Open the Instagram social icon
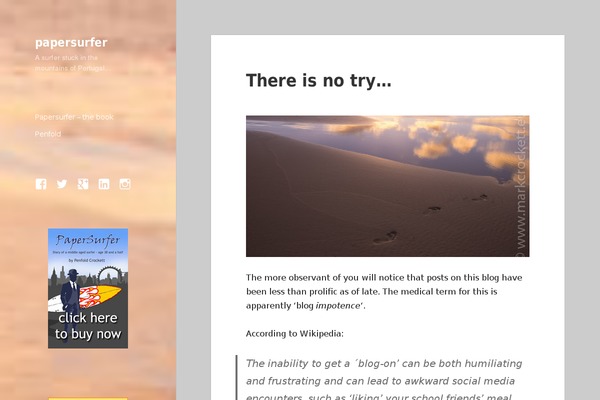600x400 pixels. pos(125,184)
